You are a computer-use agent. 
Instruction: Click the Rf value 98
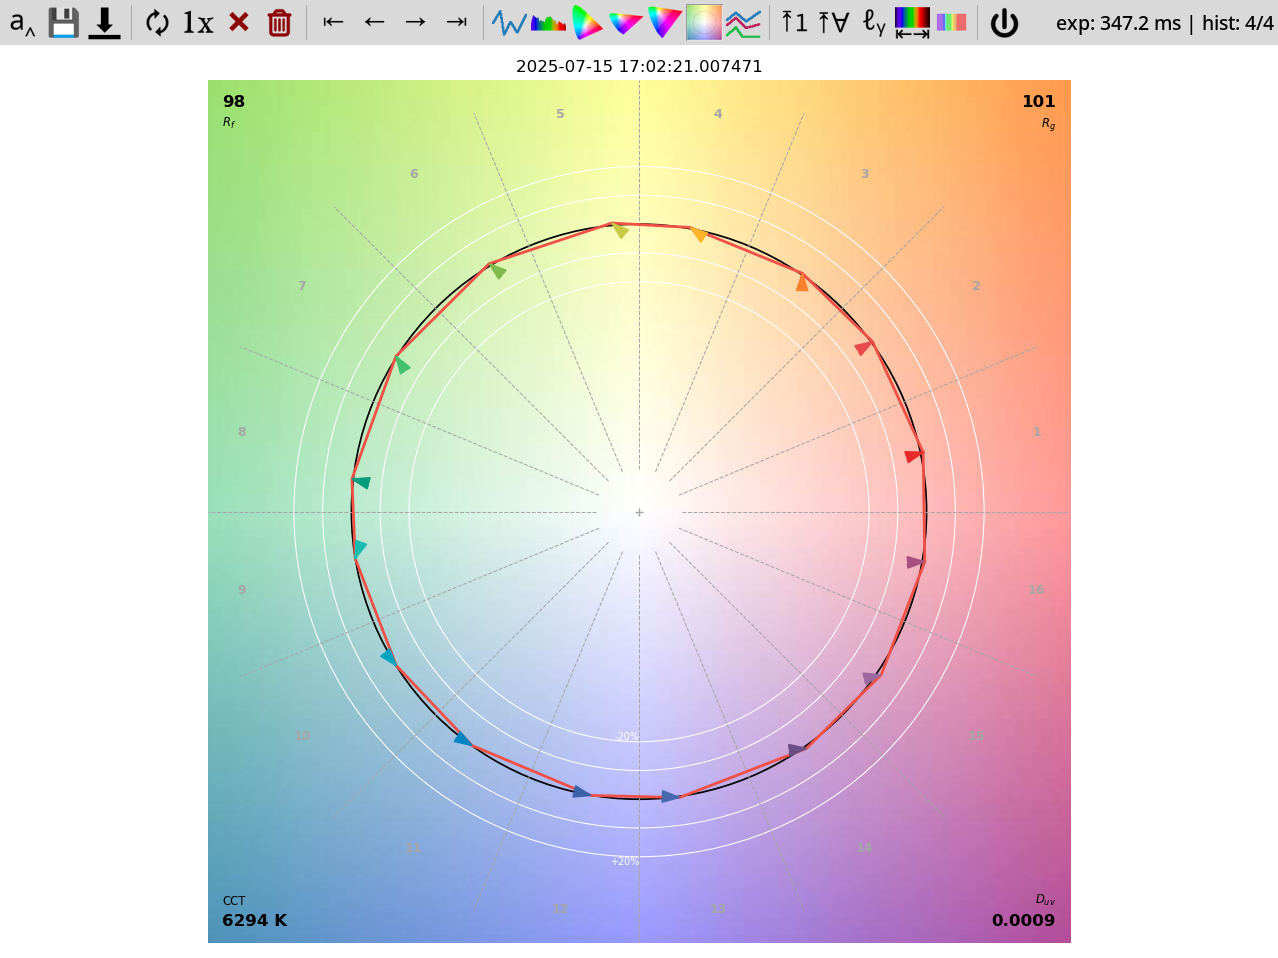[233, 101]
